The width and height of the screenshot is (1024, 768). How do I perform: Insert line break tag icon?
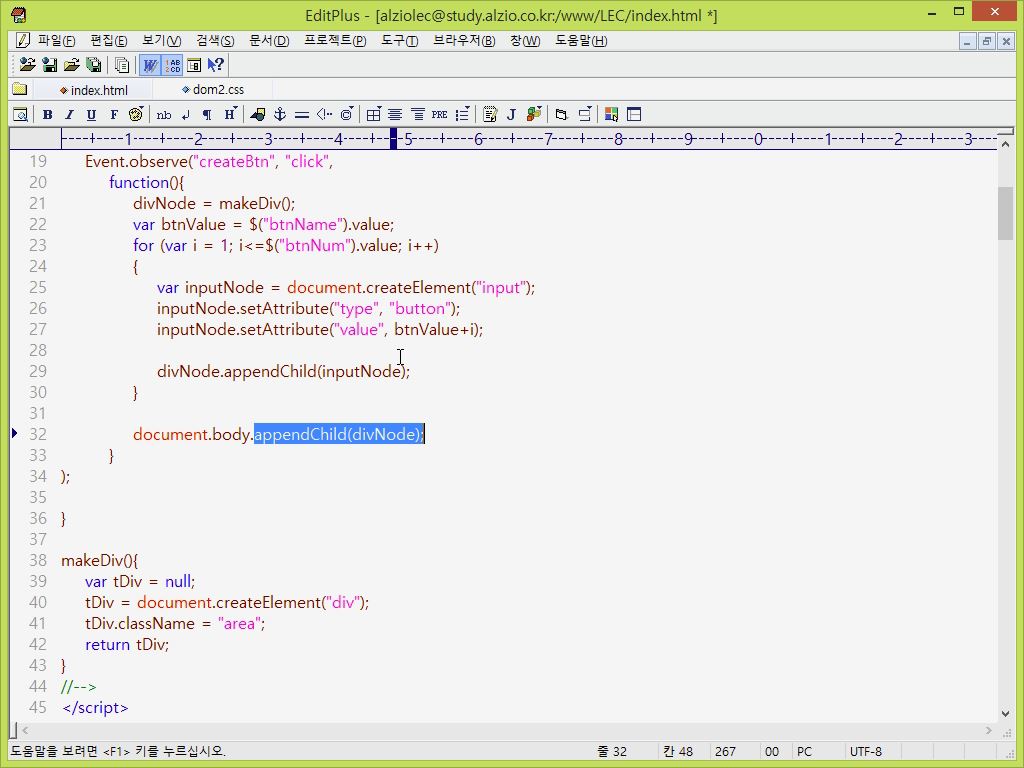point(186,115)
